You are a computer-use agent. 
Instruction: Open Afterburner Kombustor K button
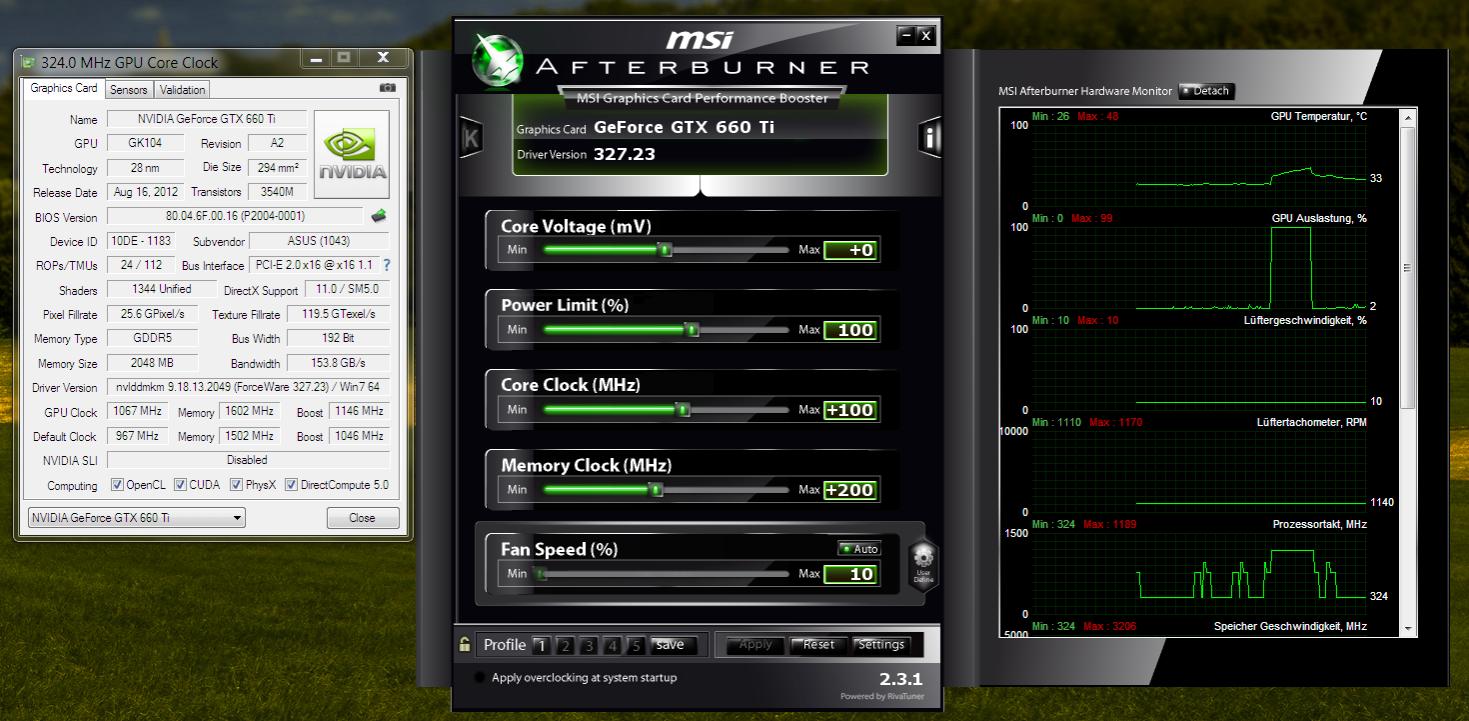point(471,139)
